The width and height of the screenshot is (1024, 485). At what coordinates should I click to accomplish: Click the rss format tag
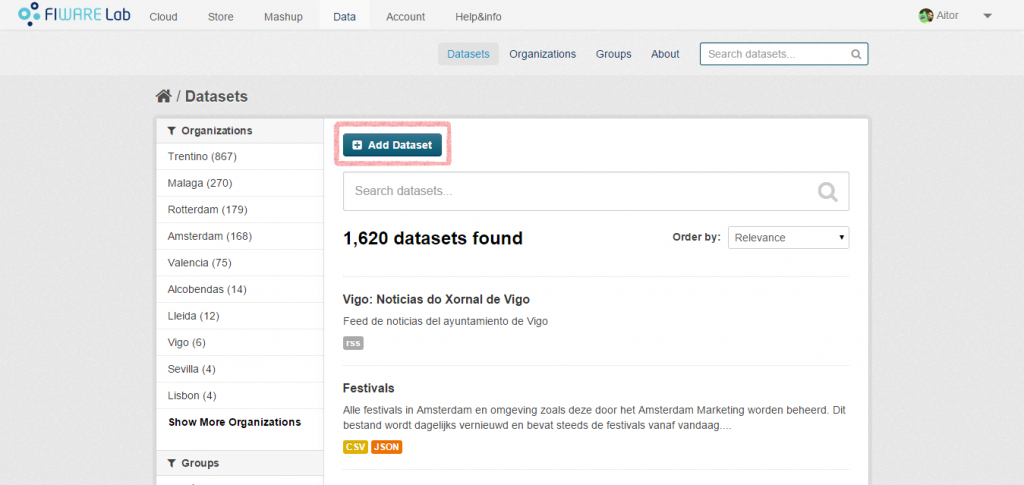click(353, 343)
